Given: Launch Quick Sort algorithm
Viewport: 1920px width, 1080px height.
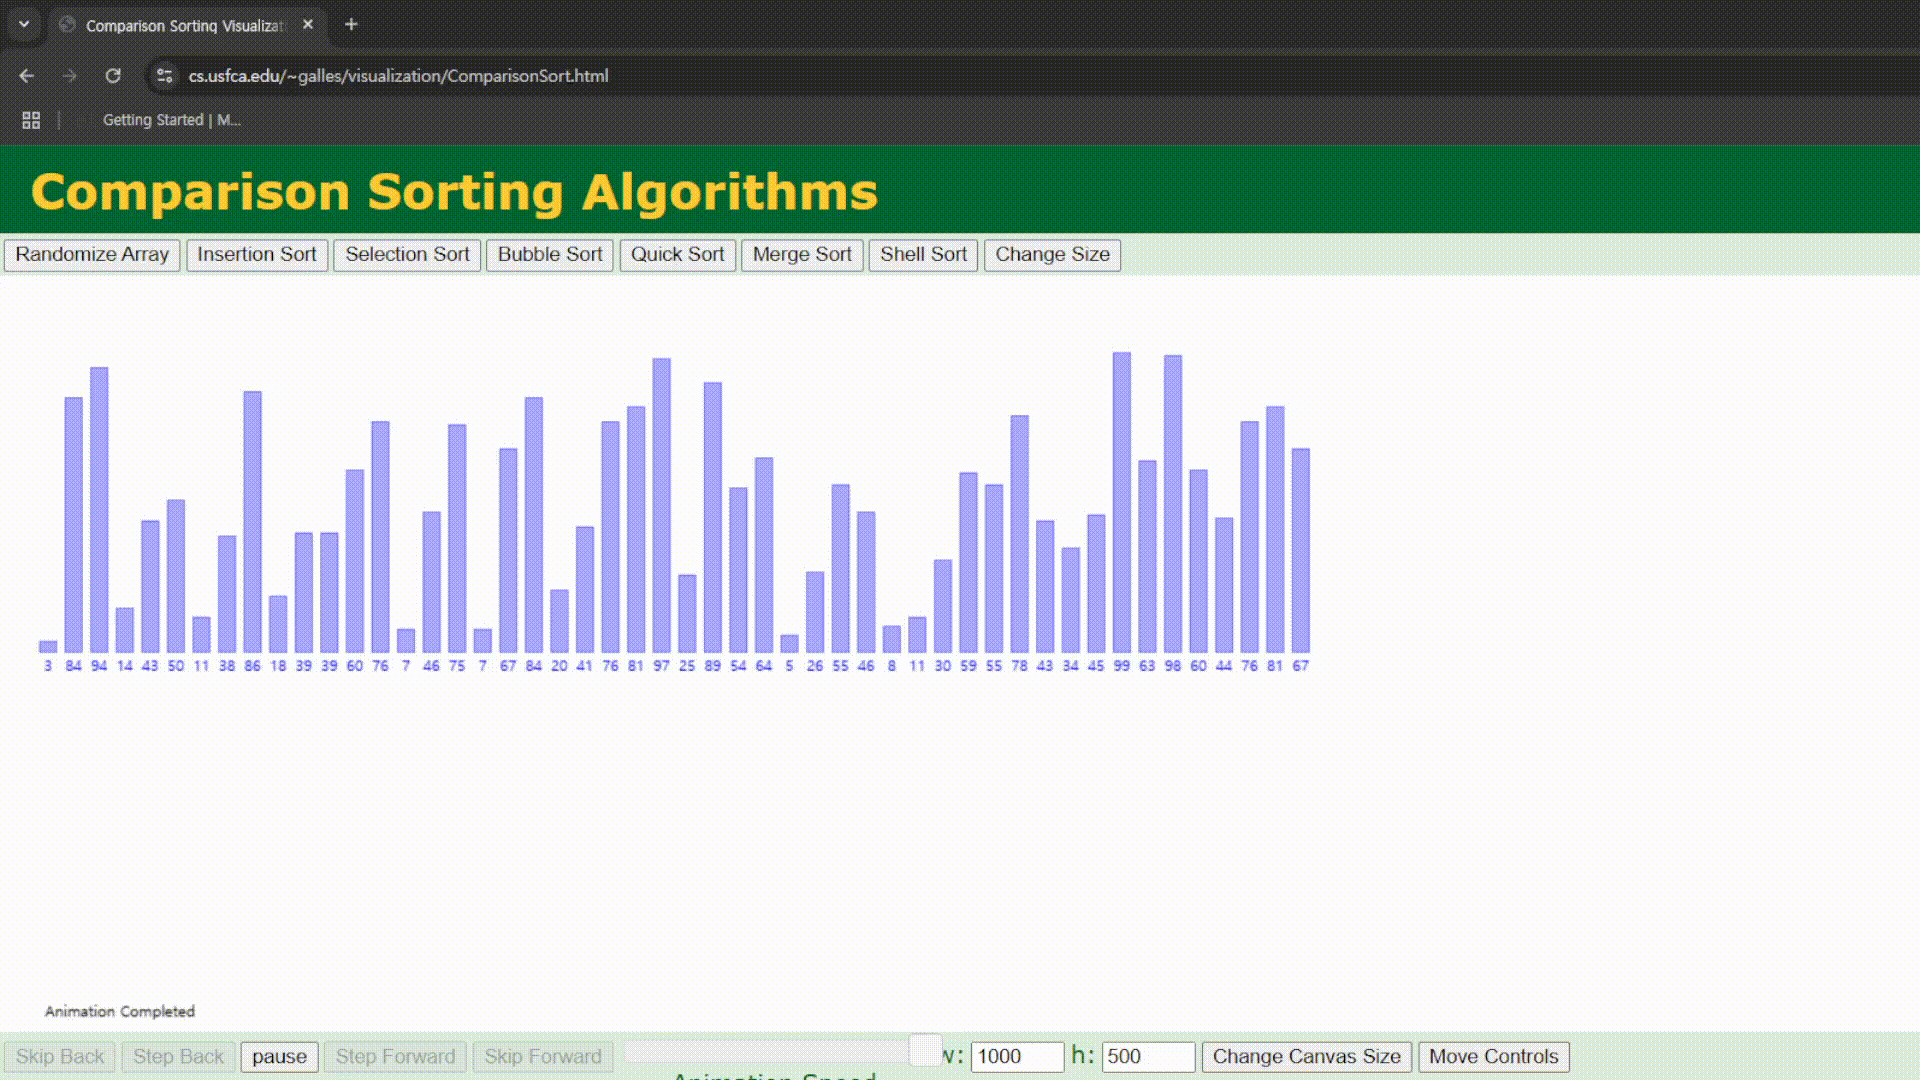Looking at the screenshot, I should pos(677,255).
